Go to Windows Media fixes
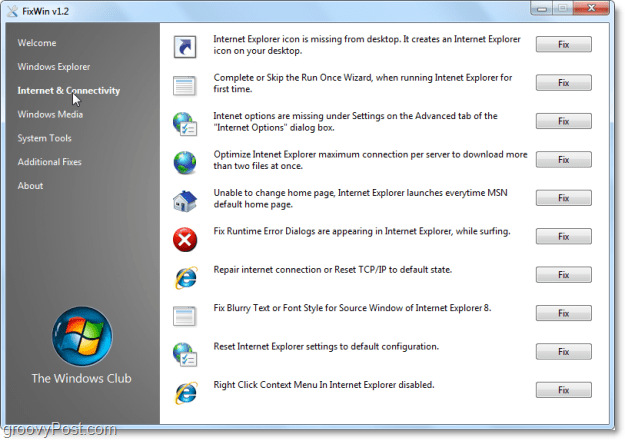The width and height of the screenshot is (625, 440). [50, 114]
